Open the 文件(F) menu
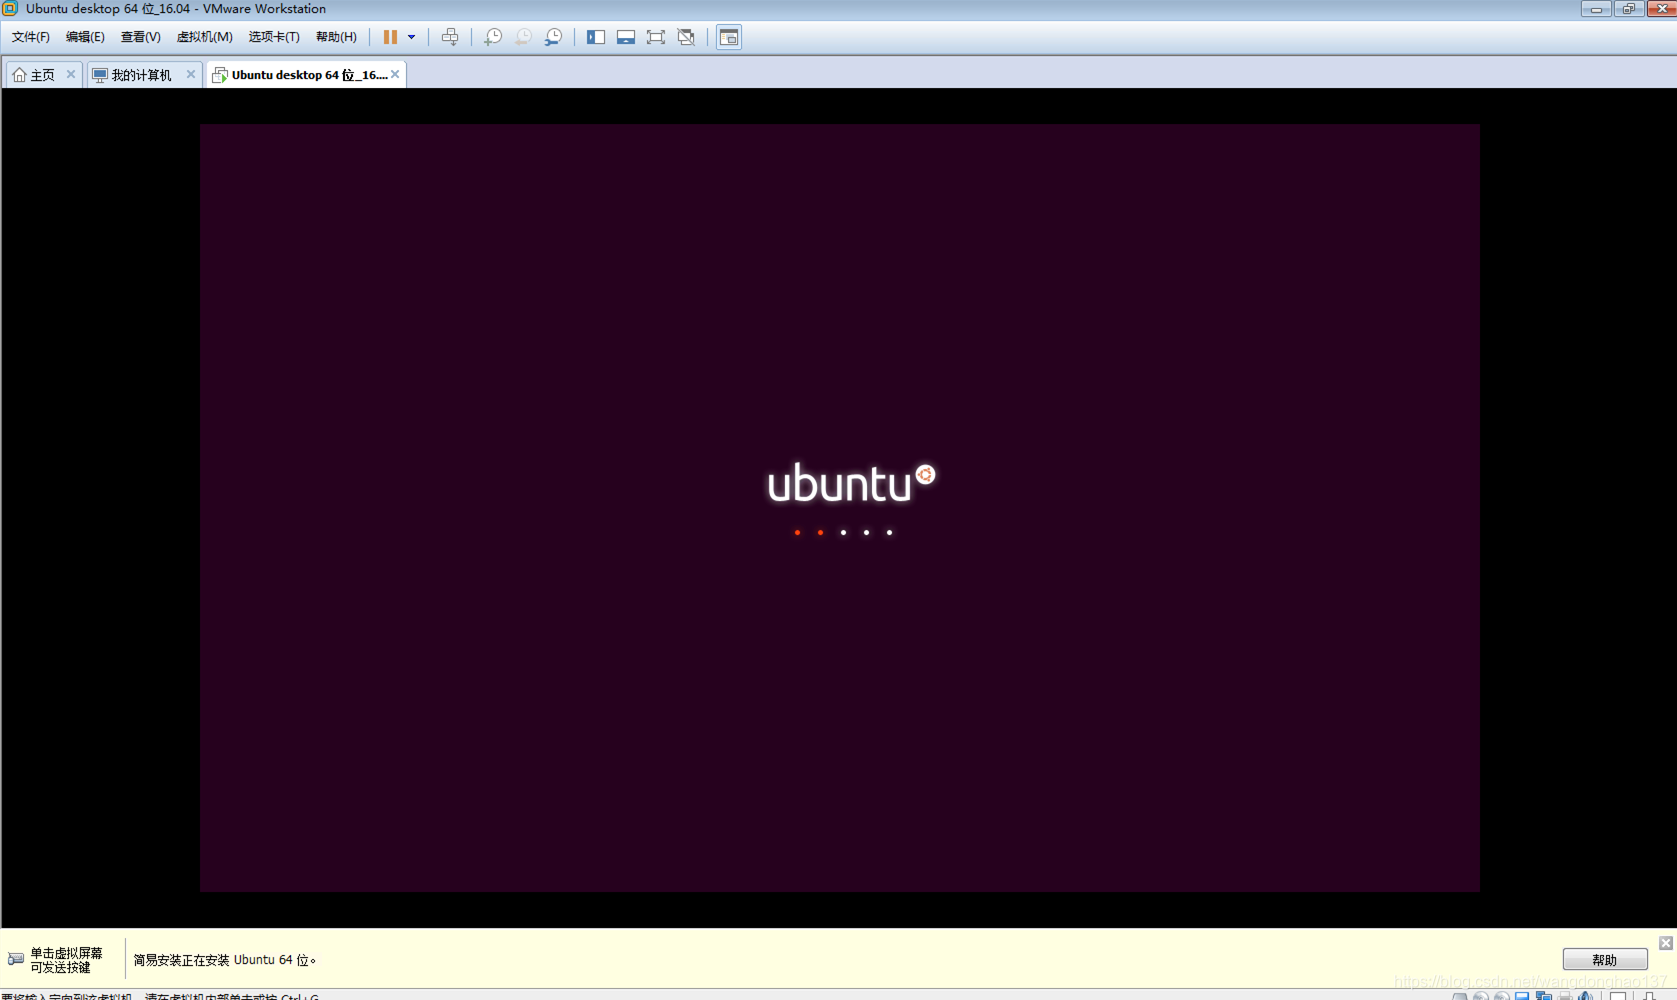This screenshot has height=1000, width=1677. click(30, 37)
